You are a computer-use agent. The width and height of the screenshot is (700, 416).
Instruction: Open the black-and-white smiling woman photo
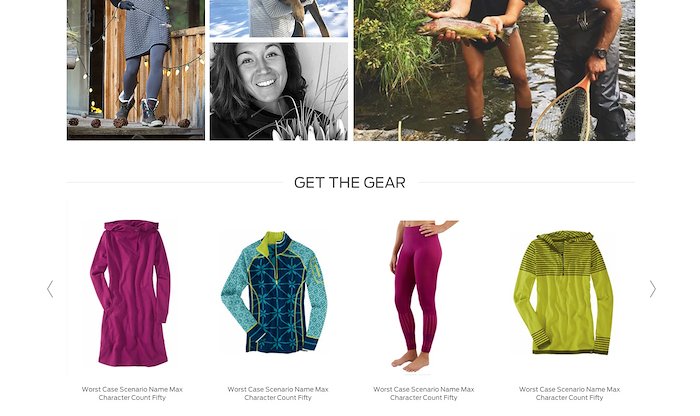279,91
